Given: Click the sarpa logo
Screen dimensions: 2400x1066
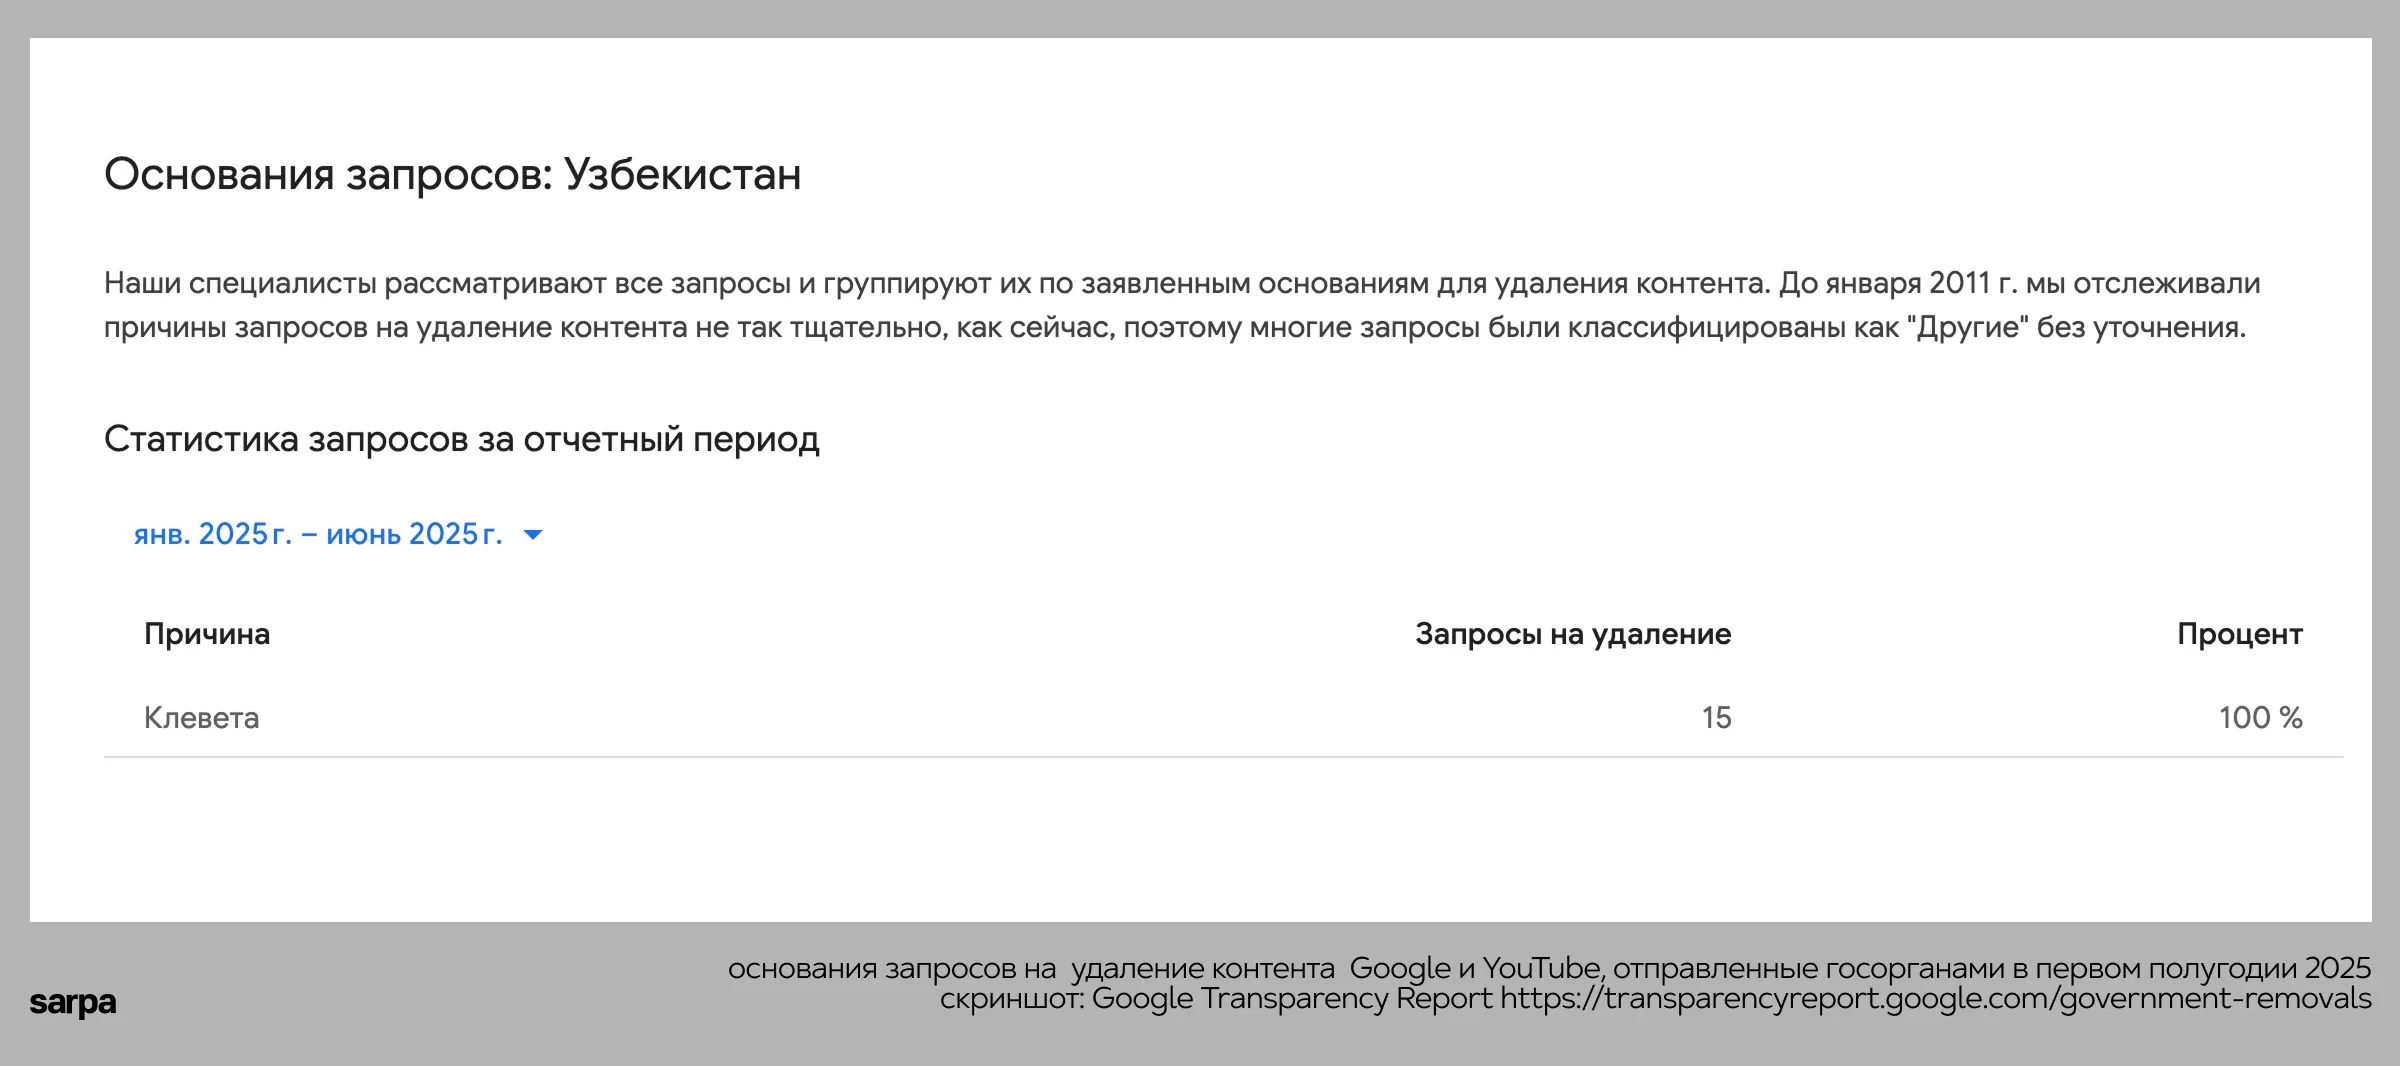Looking at the screenshot, I should point(73,1002).
